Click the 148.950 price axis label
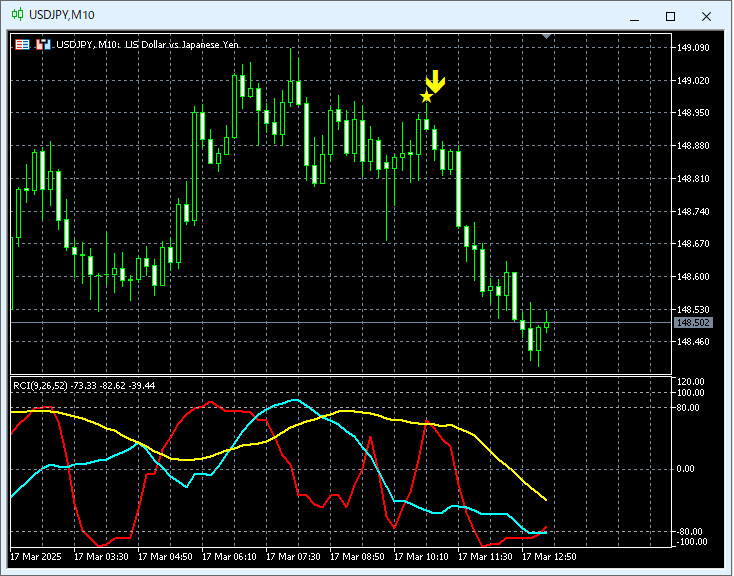This screenshot has width=734, height=576. 693,113
